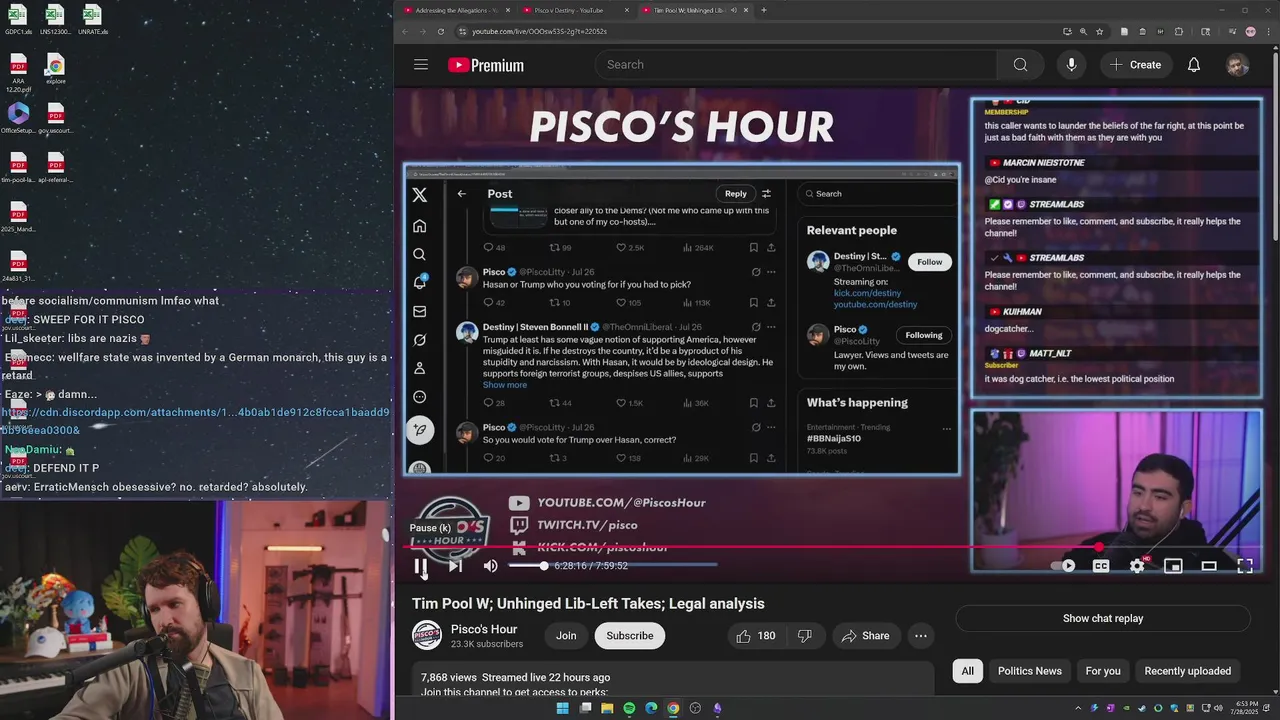
Task: Share the video
Action: point(865,636)
